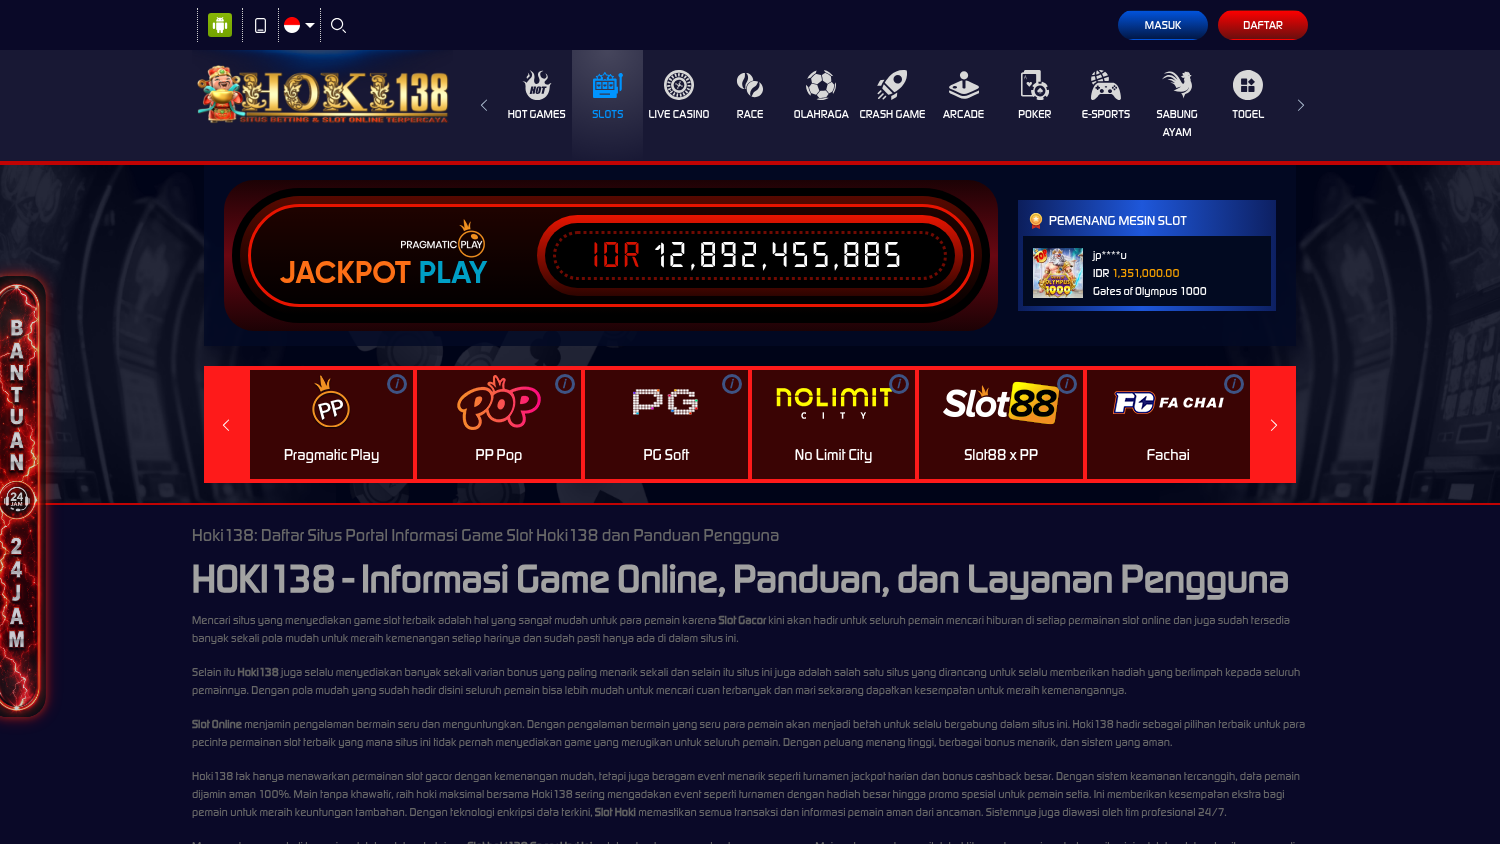Select PP Pop provider
Image resolution: width=1500 pixels, height=844 pixels.
[499, 425]
